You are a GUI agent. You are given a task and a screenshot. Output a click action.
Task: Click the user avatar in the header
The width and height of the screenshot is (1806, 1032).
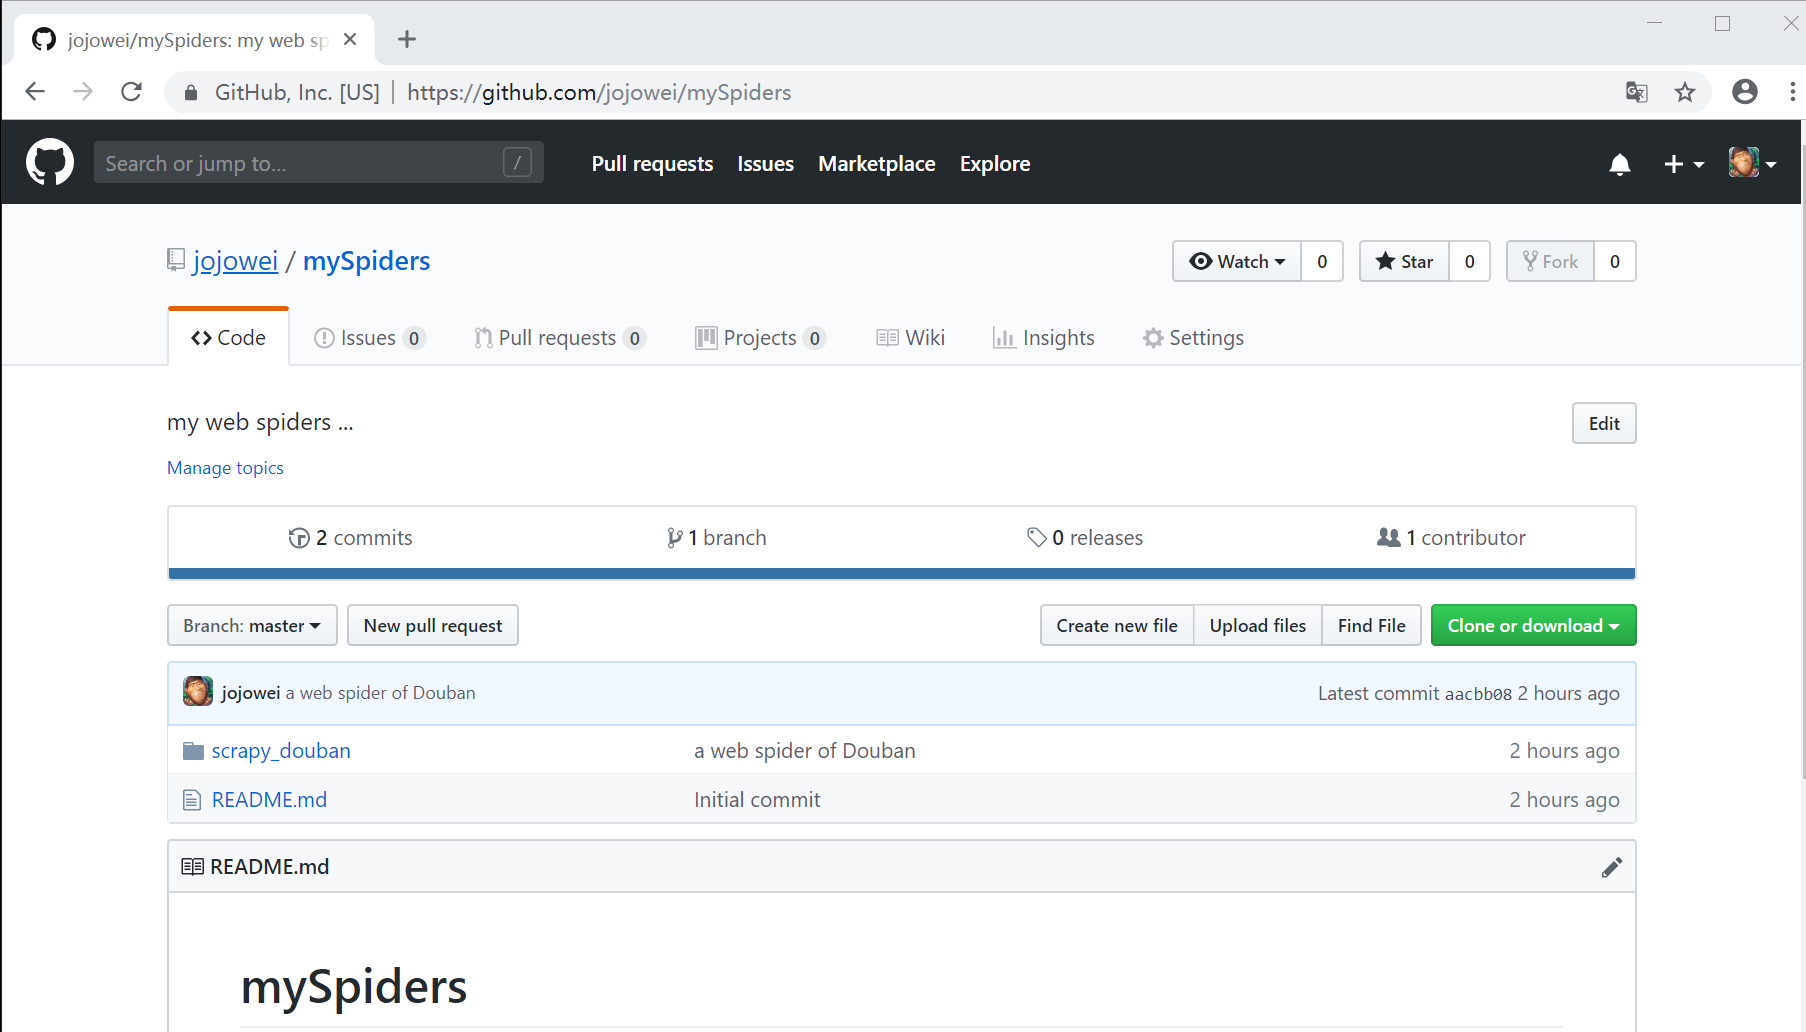1746,162
